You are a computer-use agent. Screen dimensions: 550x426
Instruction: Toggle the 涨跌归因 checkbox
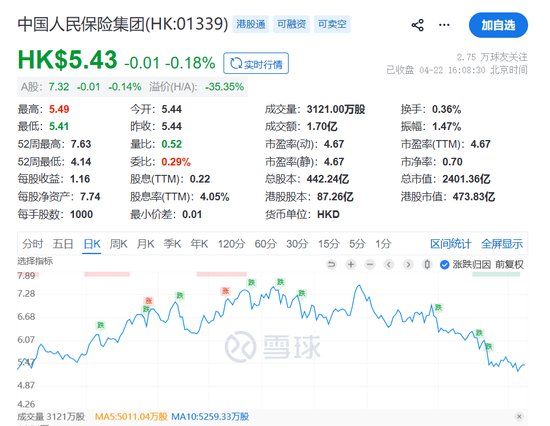[444, 265]
